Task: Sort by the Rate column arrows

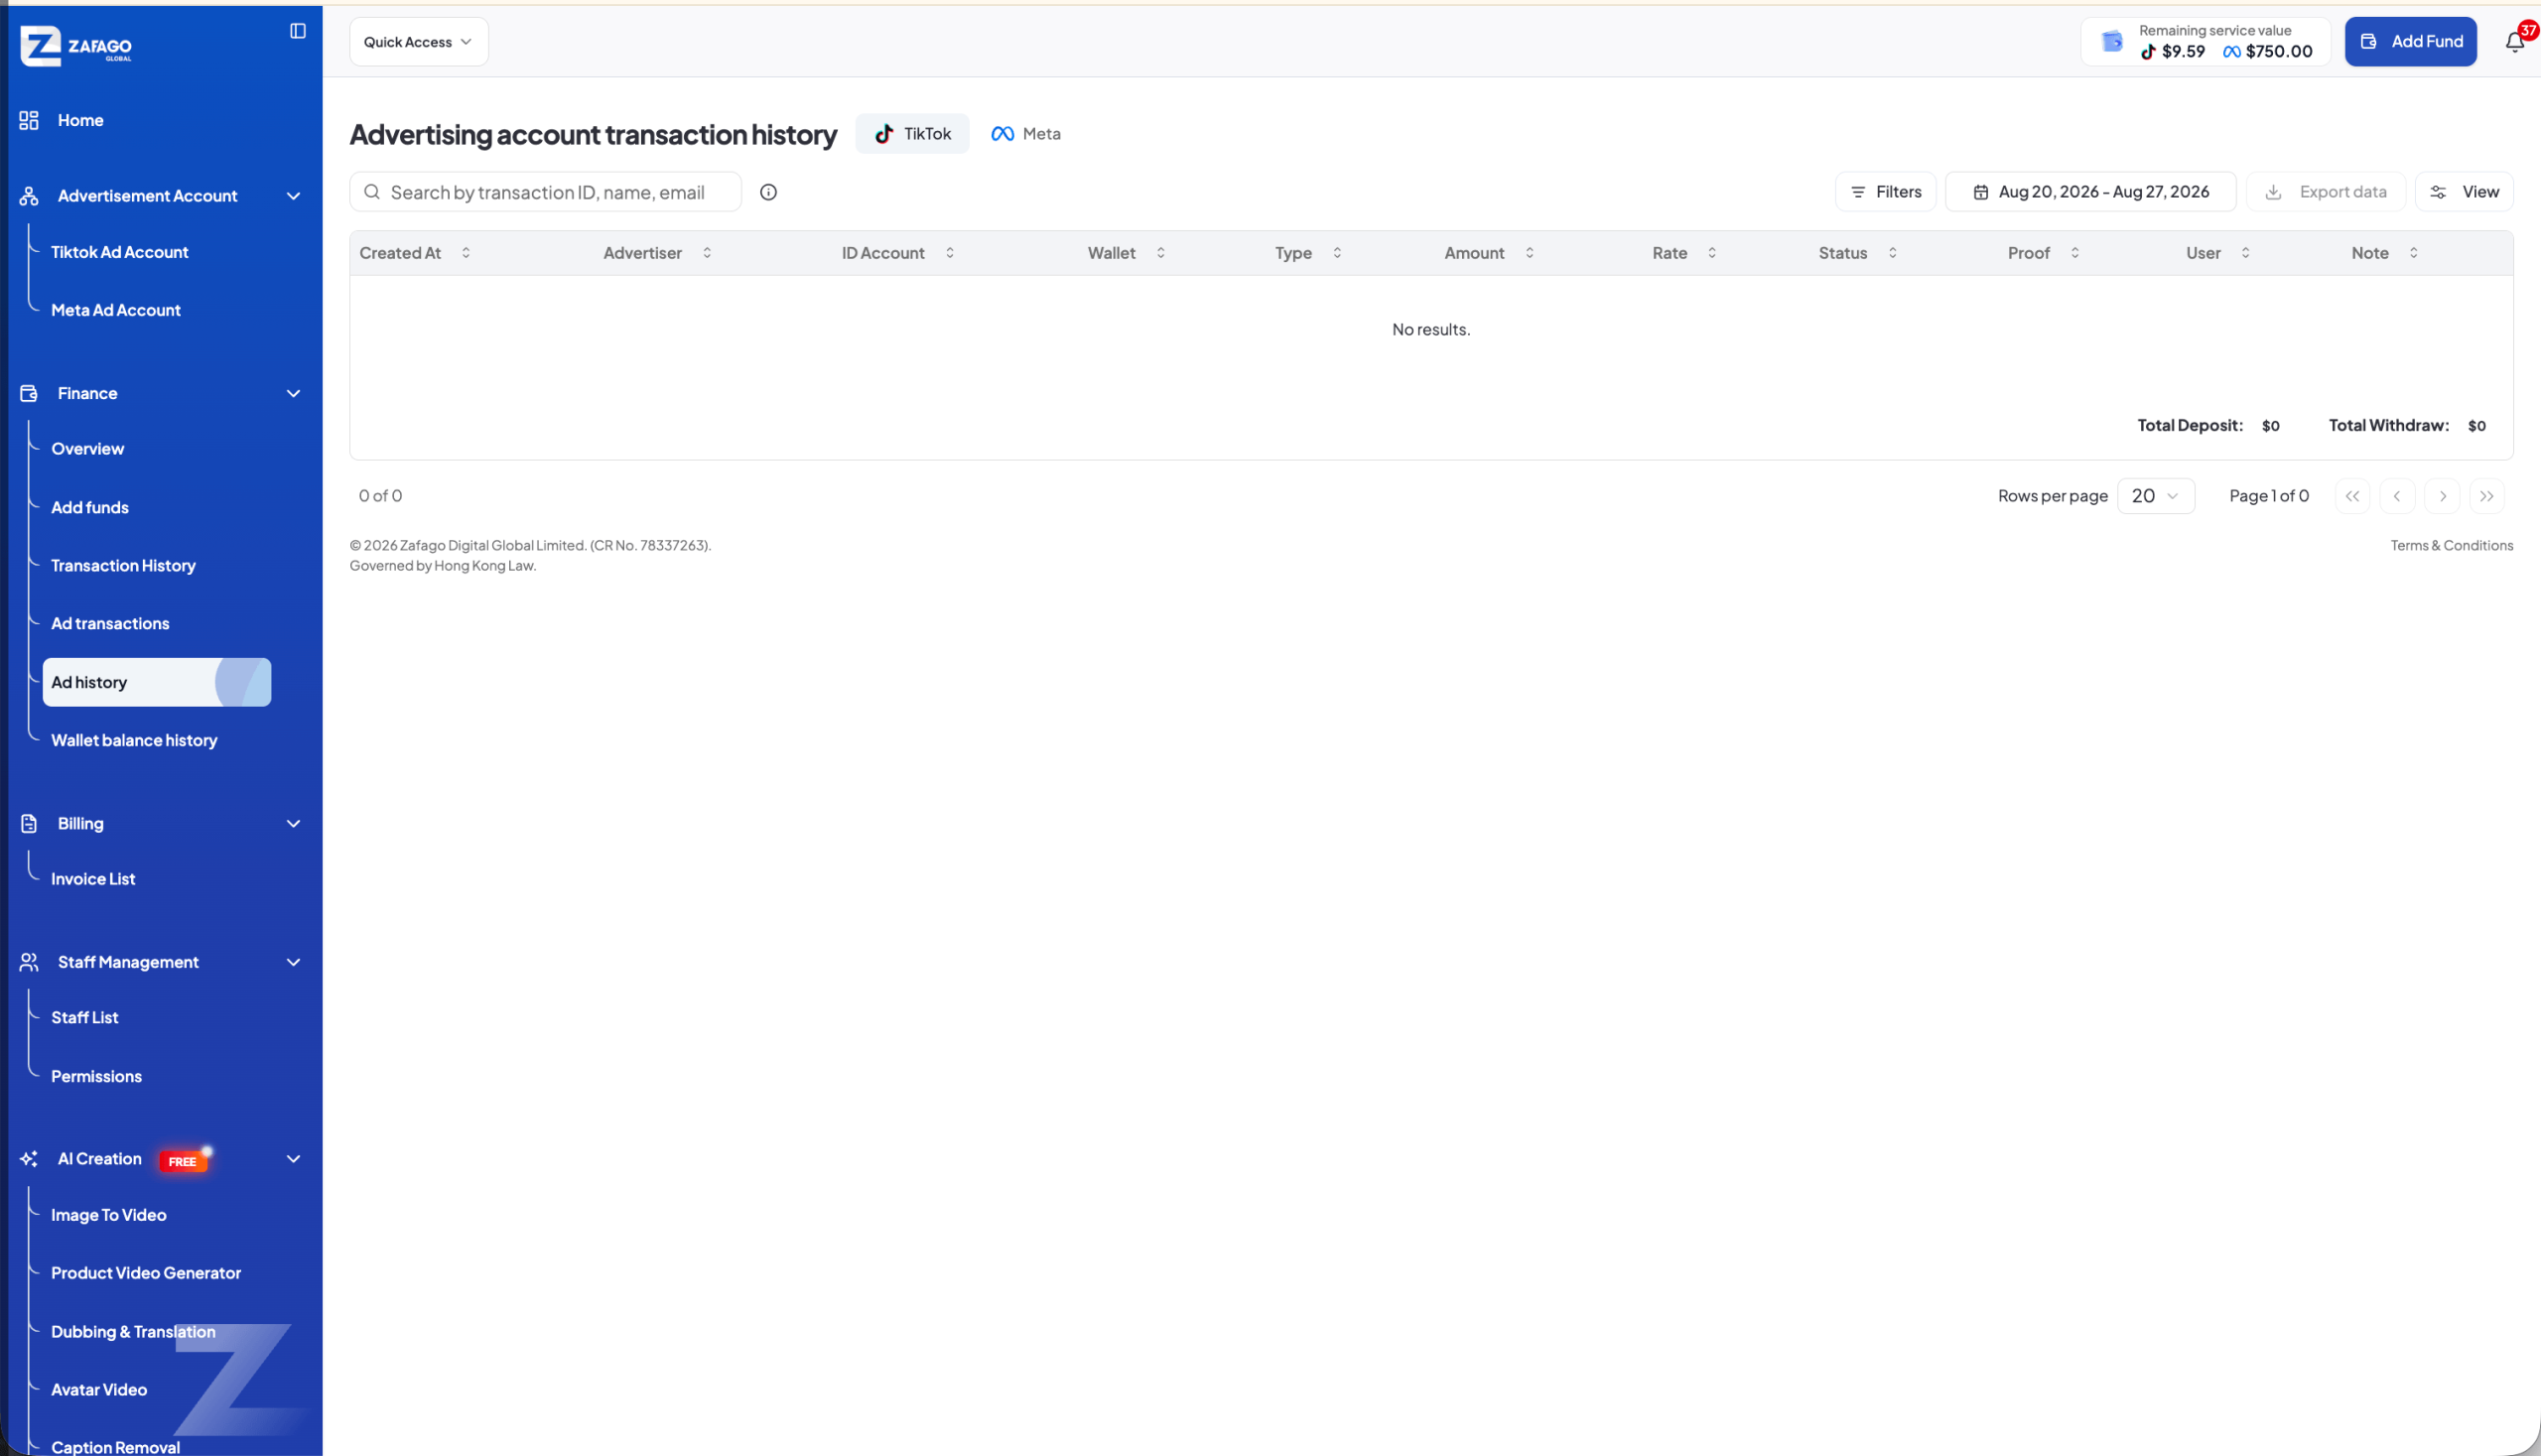Action: pyautogui.click(x=1712, y=253)
